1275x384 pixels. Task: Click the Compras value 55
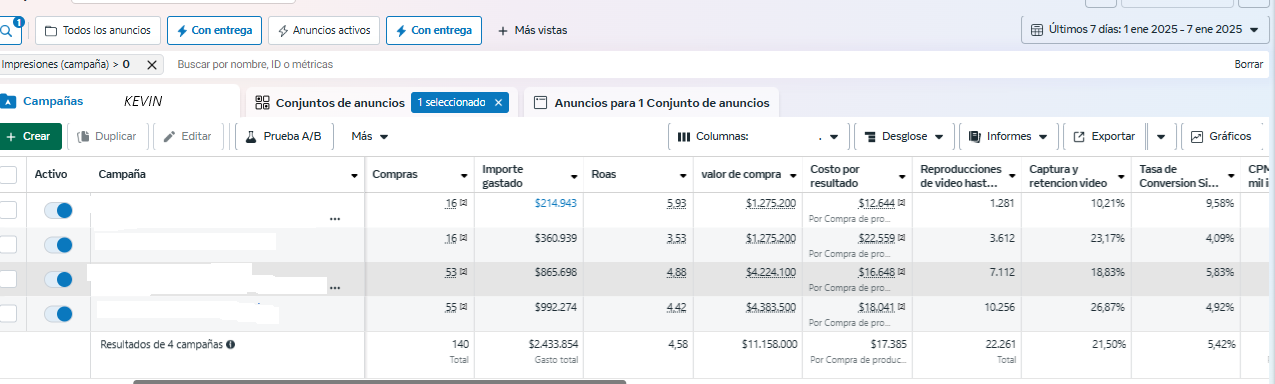tap(452, 307)
